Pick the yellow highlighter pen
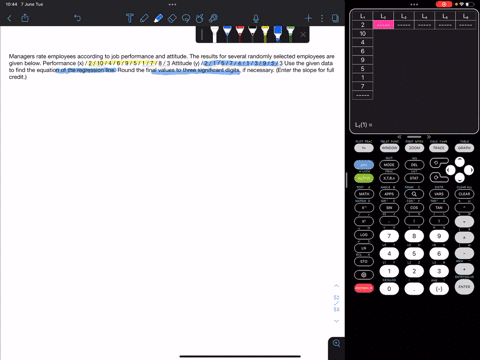 click(x=265, y=34)
